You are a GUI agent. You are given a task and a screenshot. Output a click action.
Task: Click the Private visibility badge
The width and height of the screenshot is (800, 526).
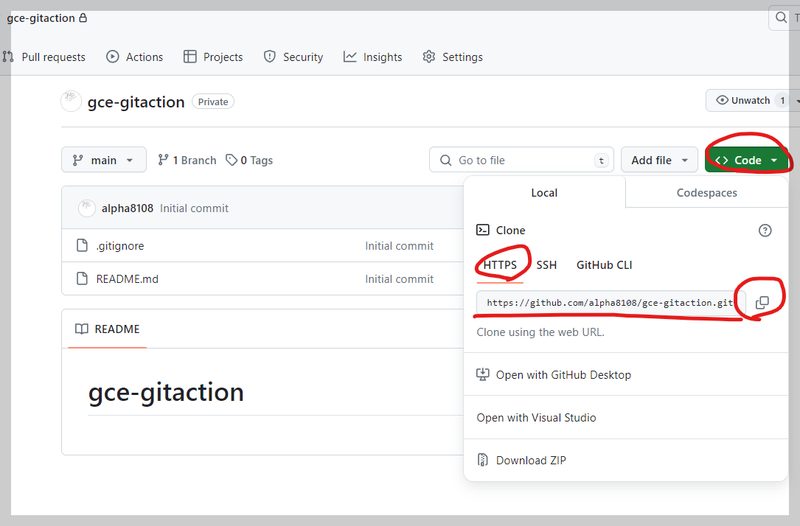coord(213,102)
